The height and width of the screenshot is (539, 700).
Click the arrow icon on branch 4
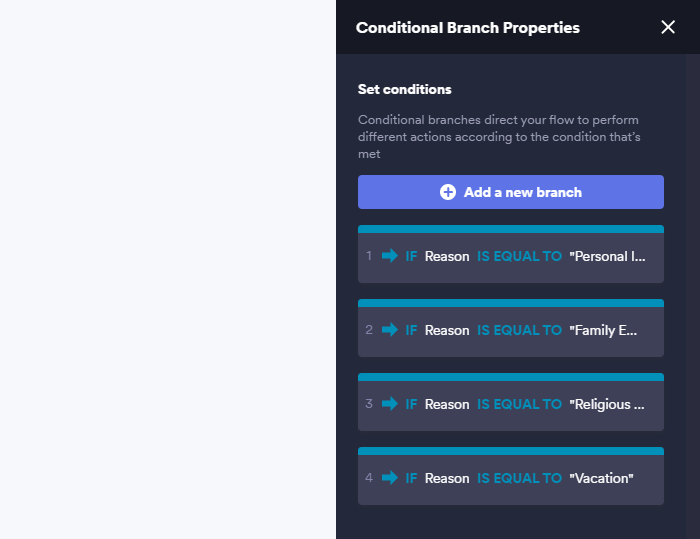(x=390, y=478)
